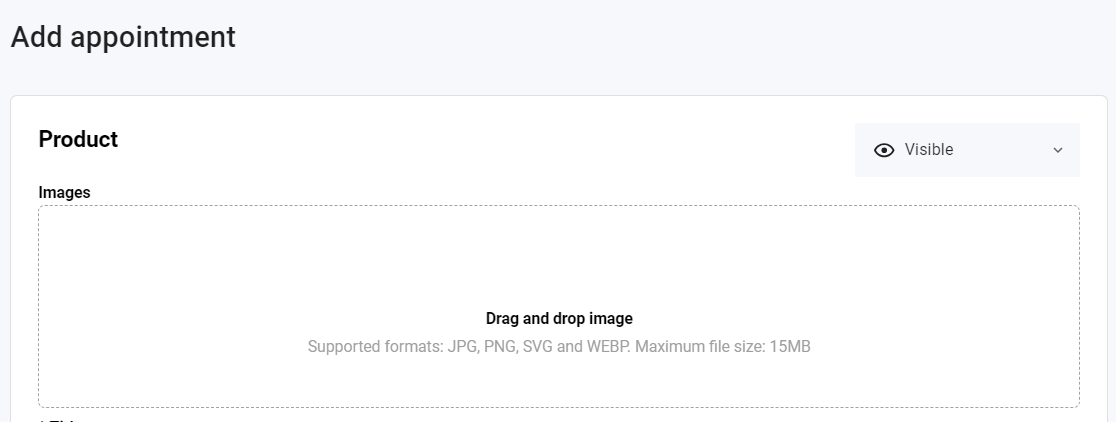Toggle product visibility via eye icon

point(884,150)
